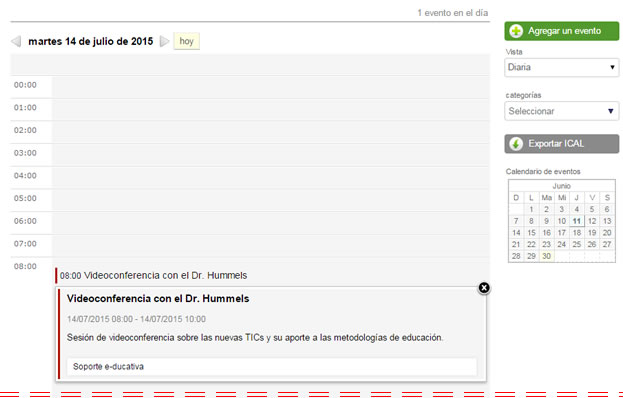Select day 3 in the mini calendar

tap(561, 209)
